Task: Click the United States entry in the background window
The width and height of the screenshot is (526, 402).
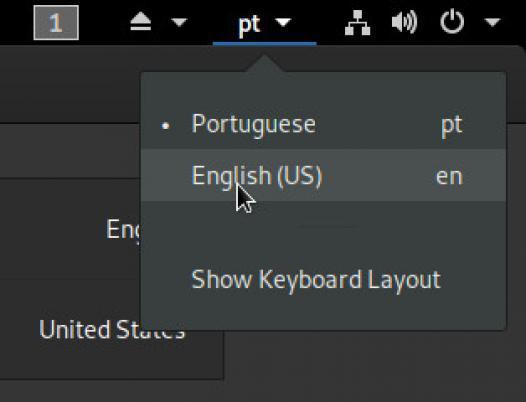Action: click(x=112, y=329)
